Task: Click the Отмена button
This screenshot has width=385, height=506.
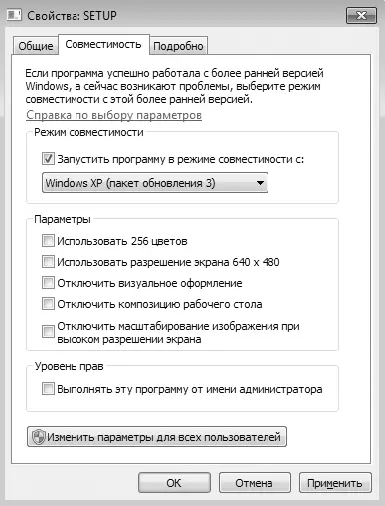Action: point(254,483)
